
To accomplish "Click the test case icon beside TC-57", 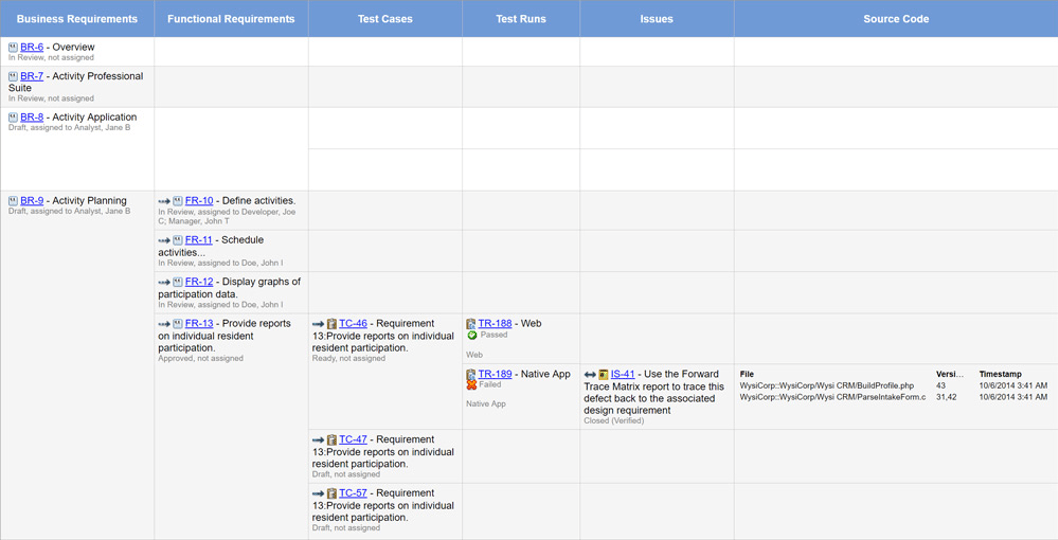I will point(332,494).
